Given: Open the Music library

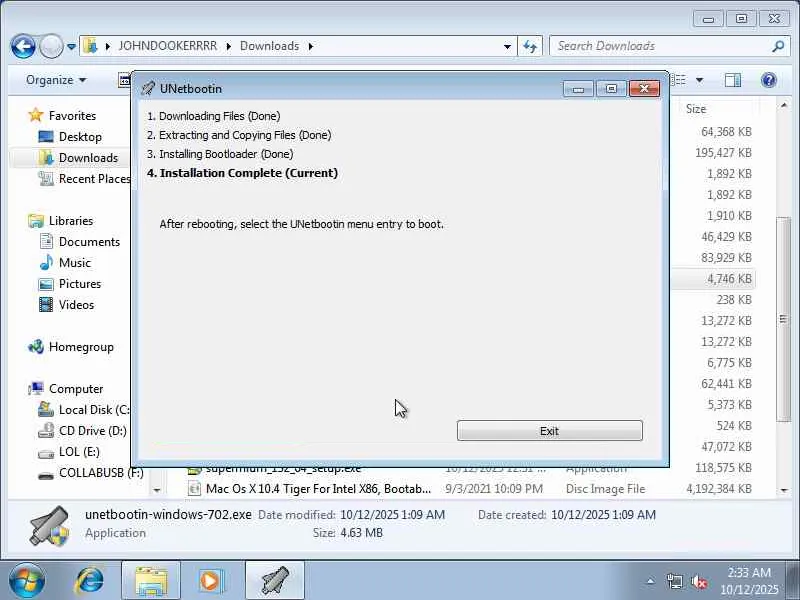Looking at the screenshot, I should 75,263.
